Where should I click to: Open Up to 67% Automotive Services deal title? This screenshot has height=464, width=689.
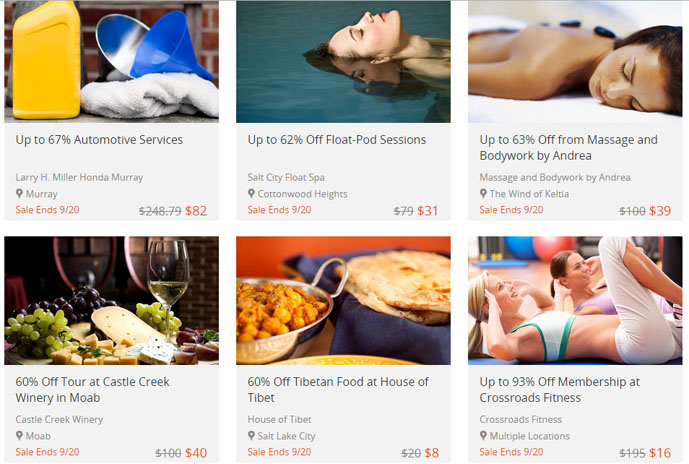coord(99,140)
